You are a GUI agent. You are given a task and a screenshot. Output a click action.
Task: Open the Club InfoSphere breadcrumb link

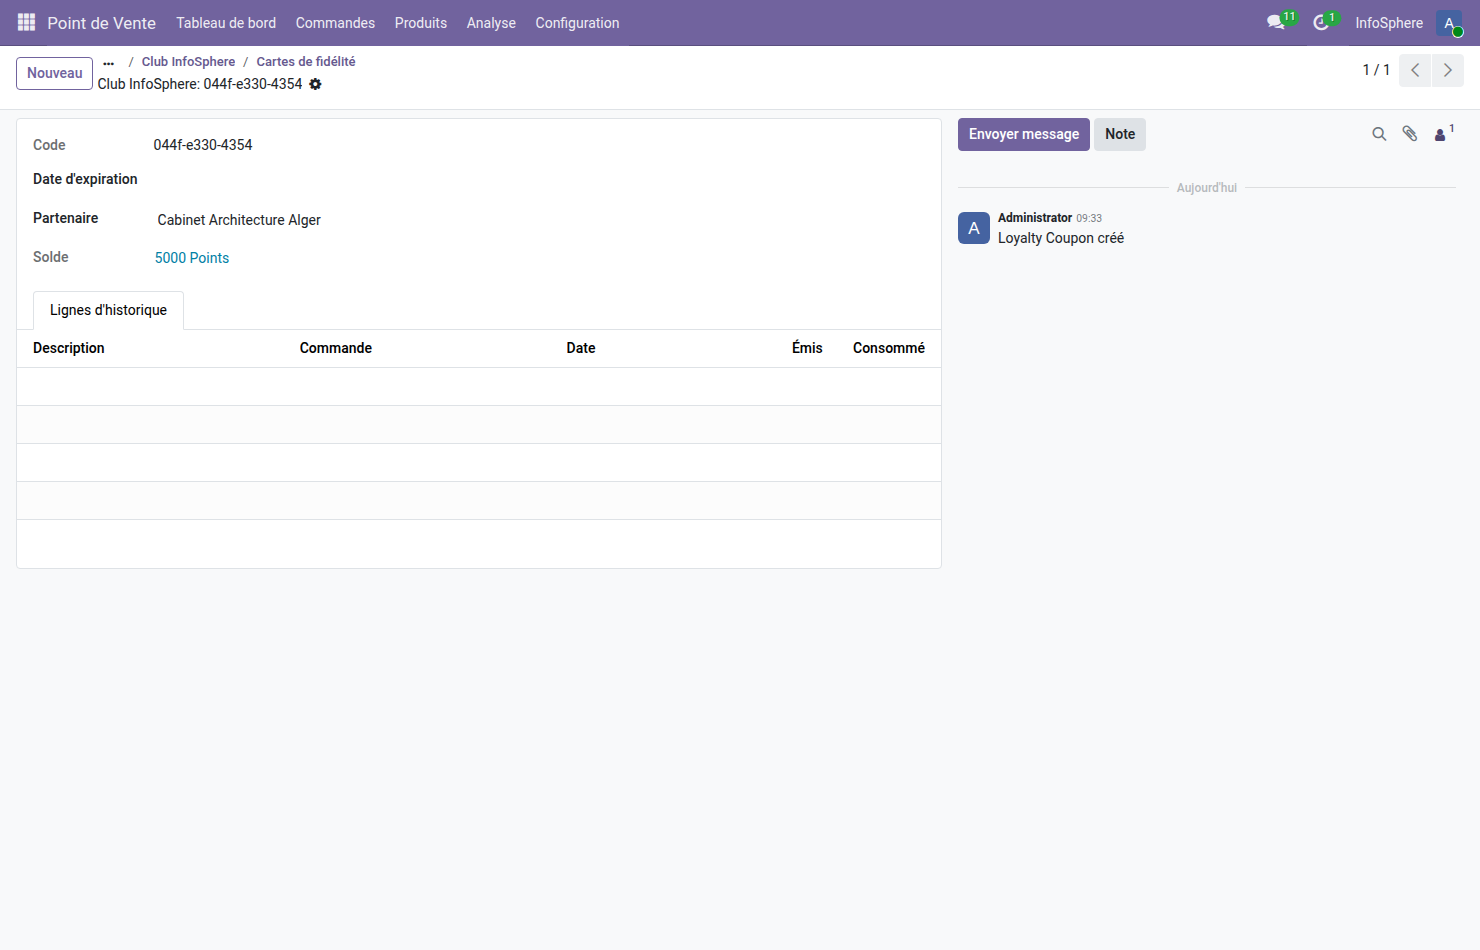pos(188,62)
